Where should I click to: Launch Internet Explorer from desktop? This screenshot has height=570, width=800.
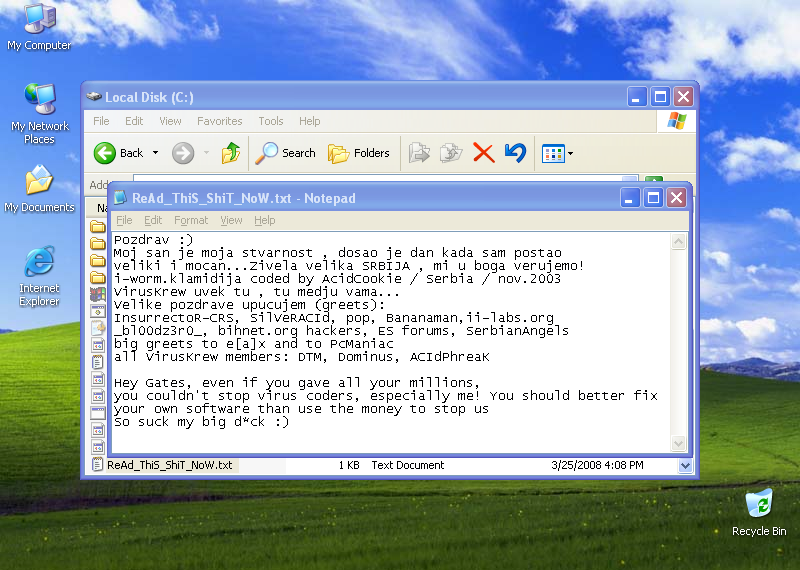[x=39, y=276]
